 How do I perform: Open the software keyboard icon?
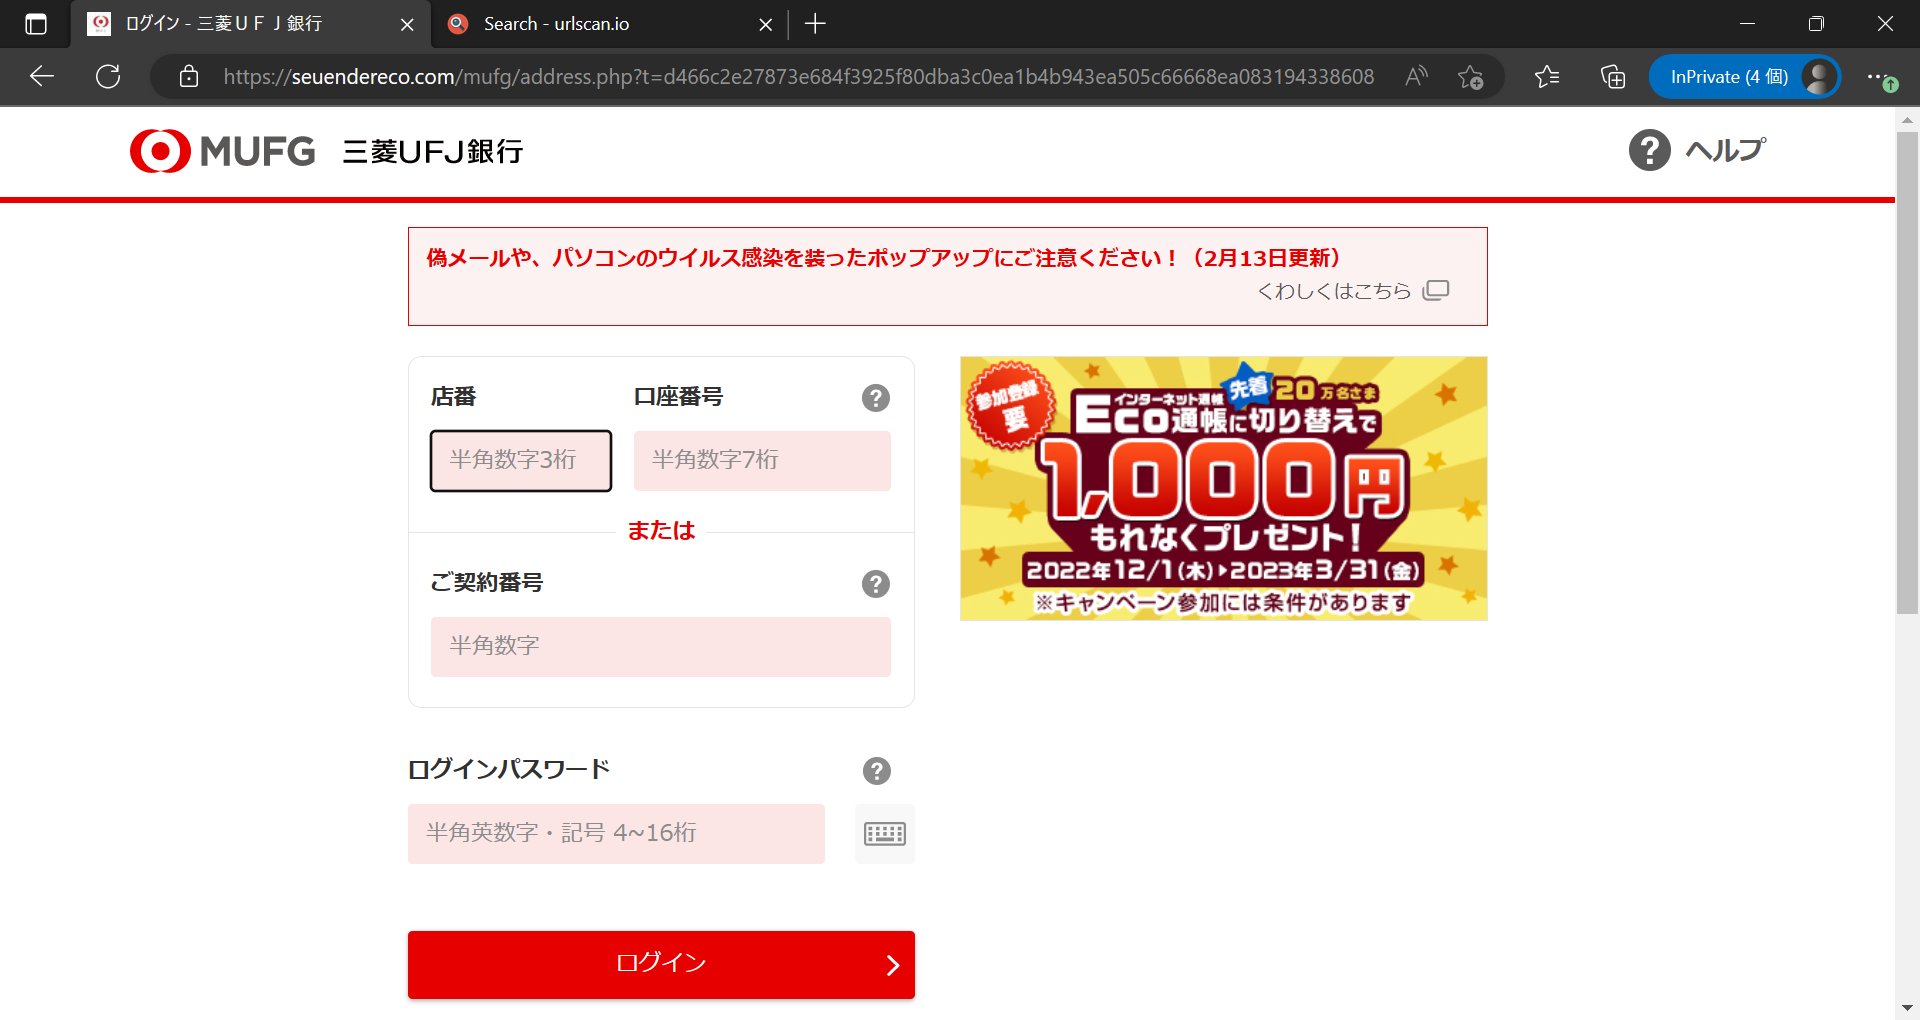885,834
